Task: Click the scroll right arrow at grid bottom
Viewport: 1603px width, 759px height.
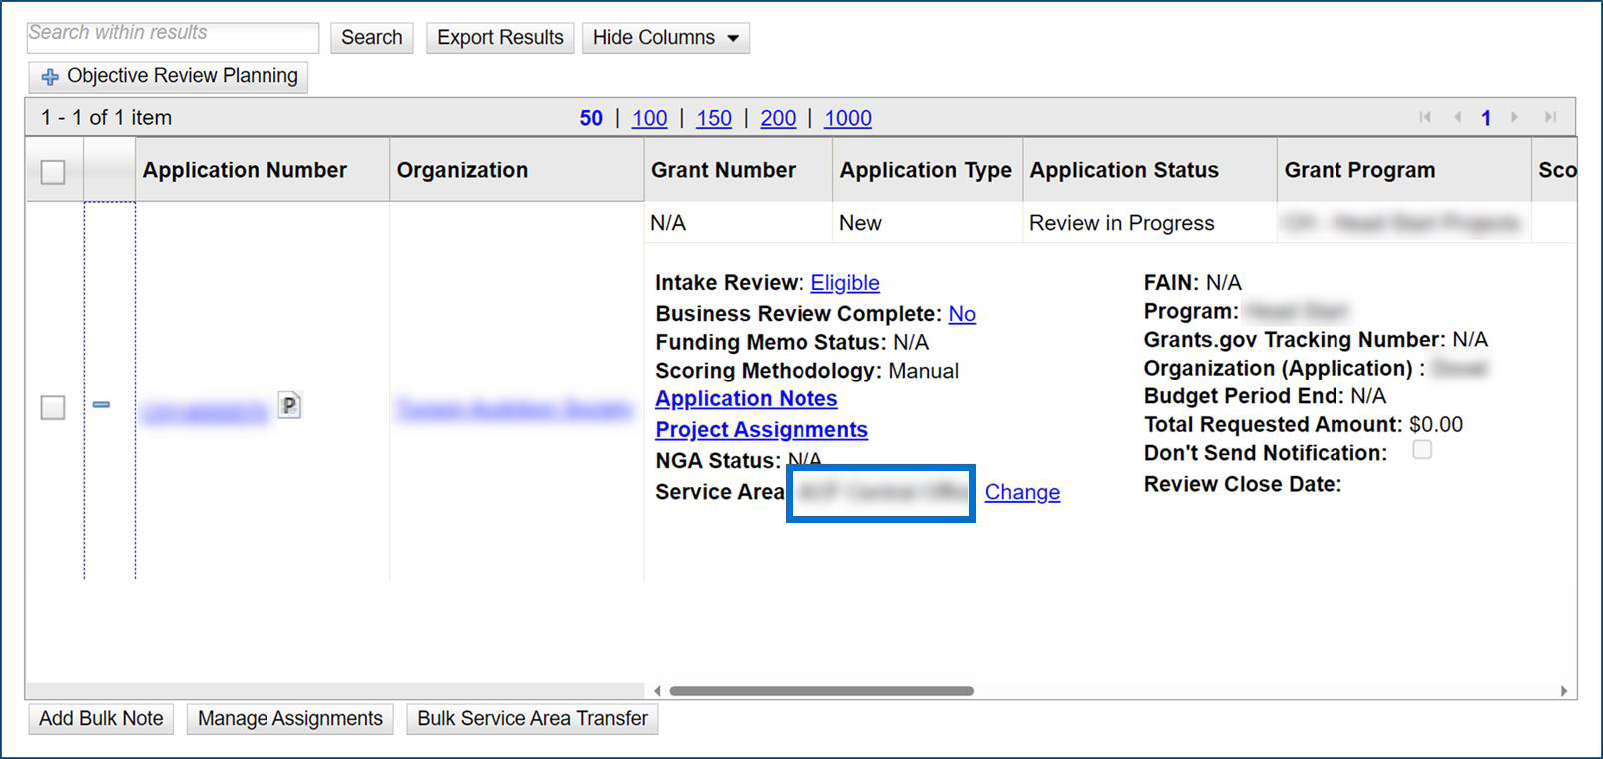Action: tap(1564, 691)
